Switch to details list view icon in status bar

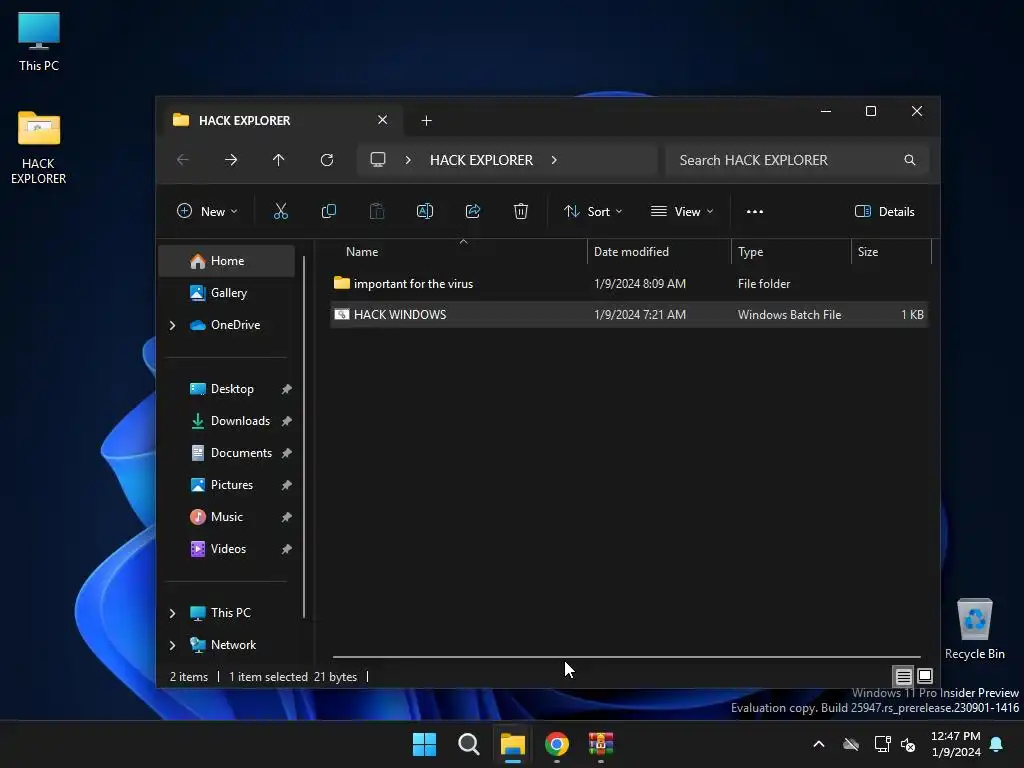(x=903, y=677)
